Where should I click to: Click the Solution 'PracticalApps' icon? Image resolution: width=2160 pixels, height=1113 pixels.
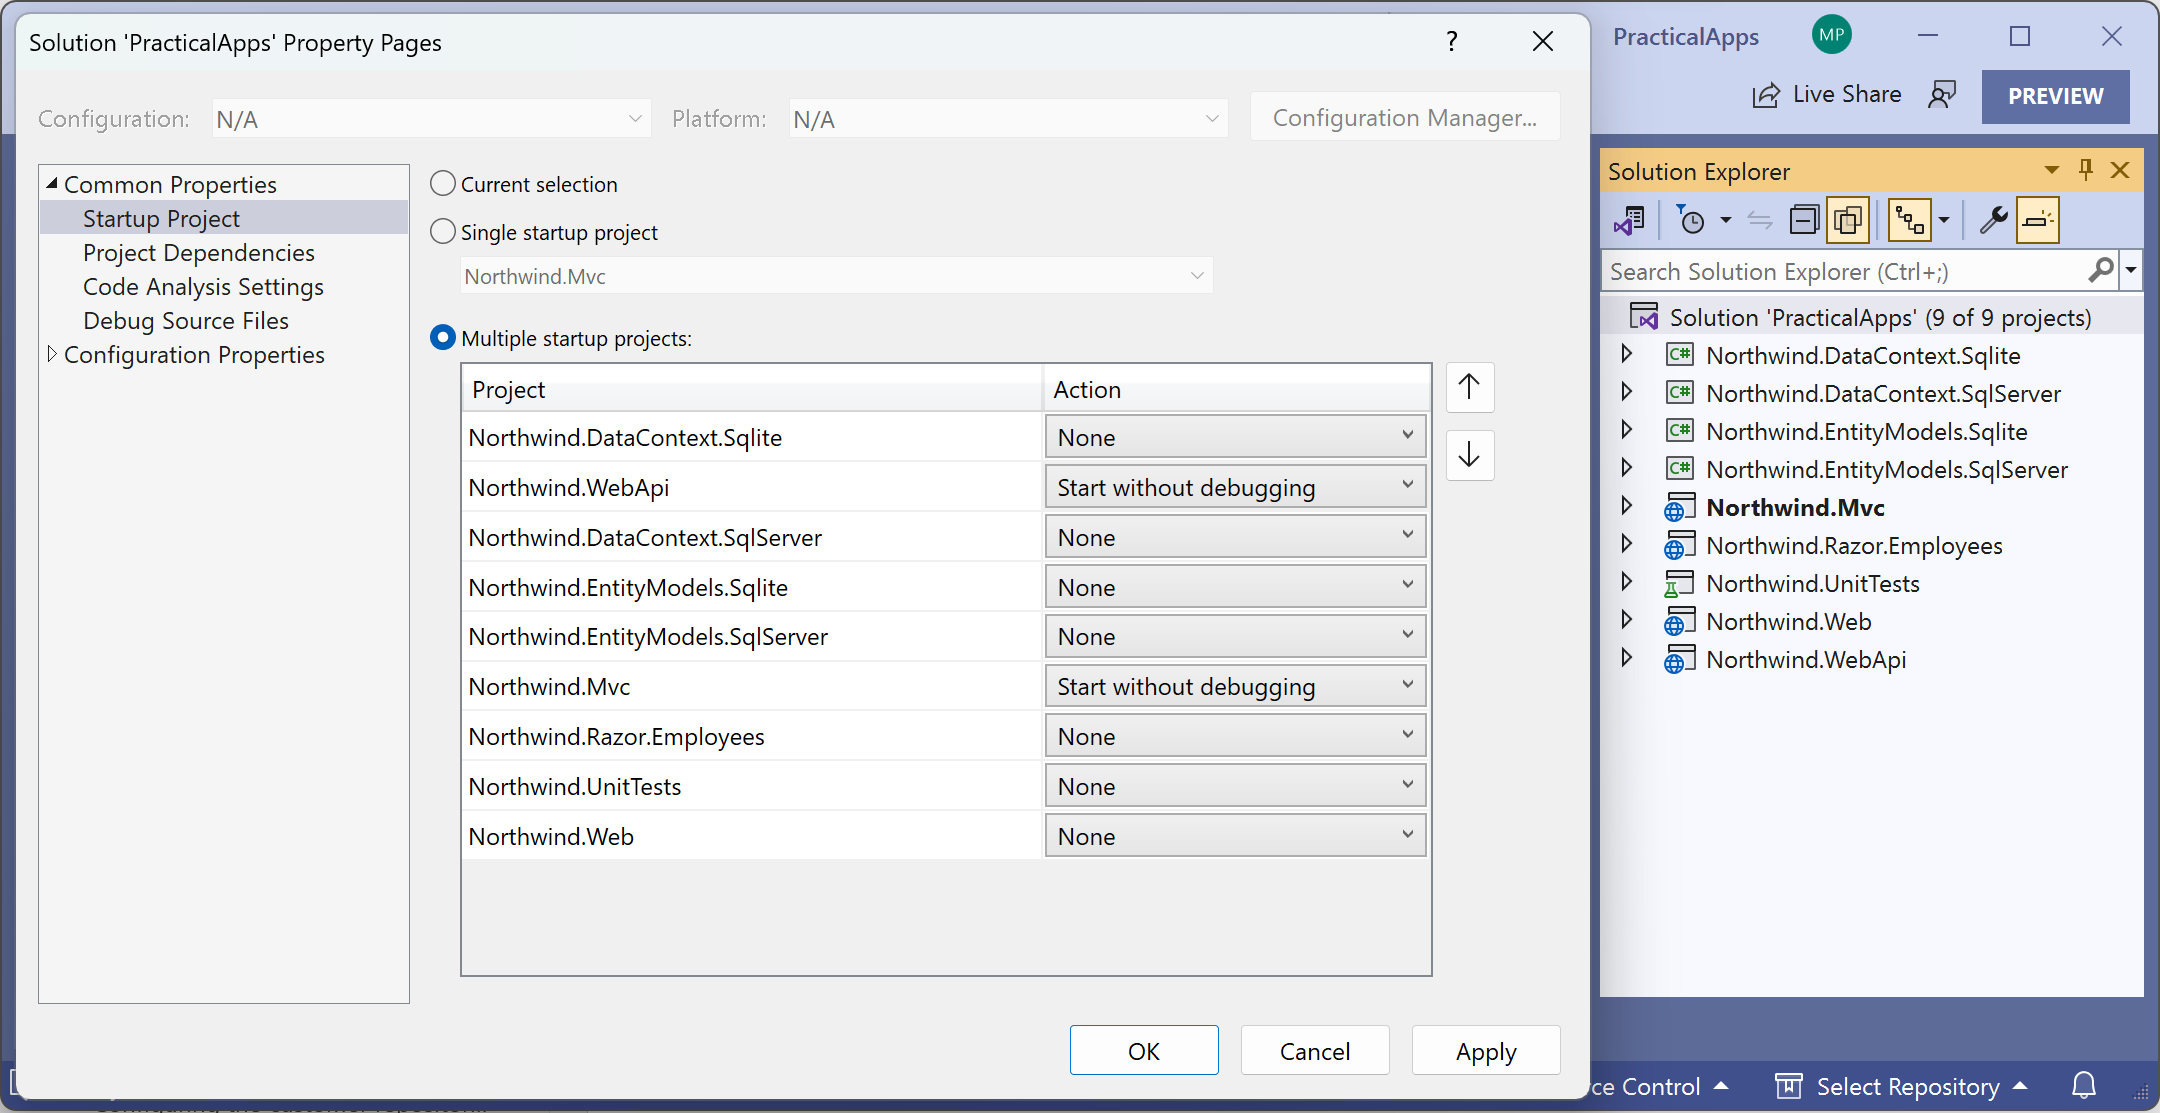click(x=1644, y=317)
